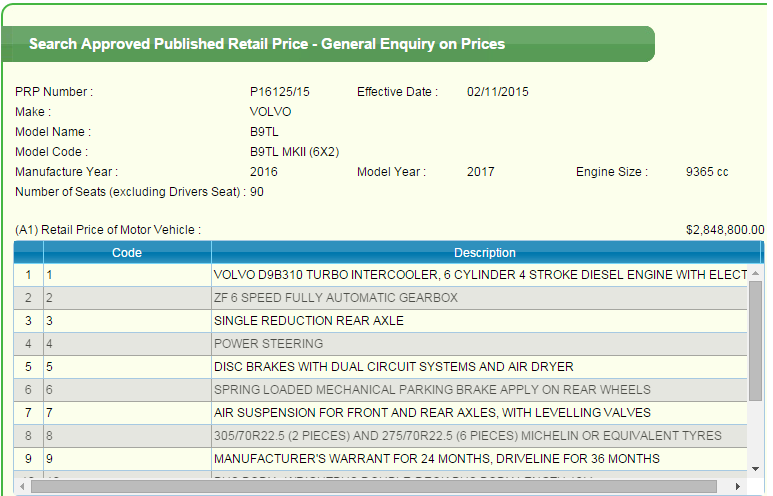Click the Number of Seats label
This screenshot has height=496, width=773.
pyautogui.click(x=131, y=192)
